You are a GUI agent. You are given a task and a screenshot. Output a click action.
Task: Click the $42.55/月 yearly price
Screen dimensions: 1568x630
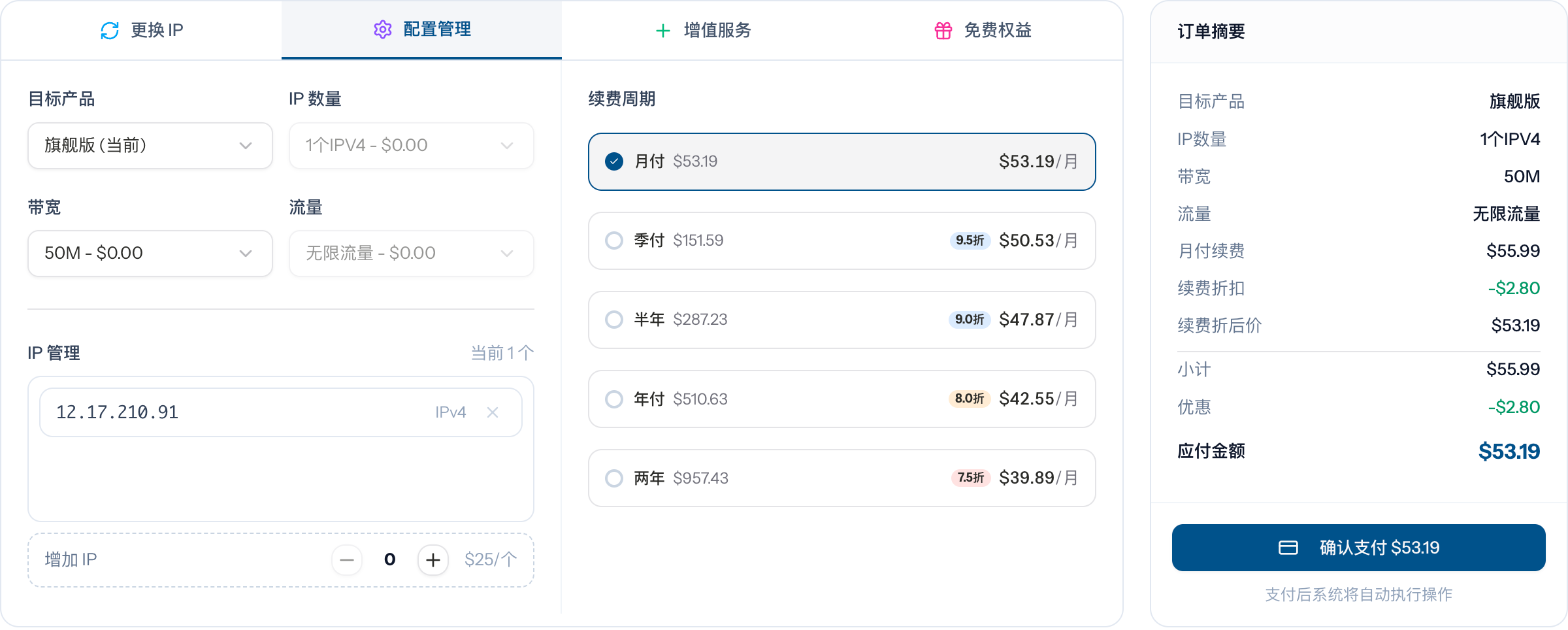tap(1038, 399)
